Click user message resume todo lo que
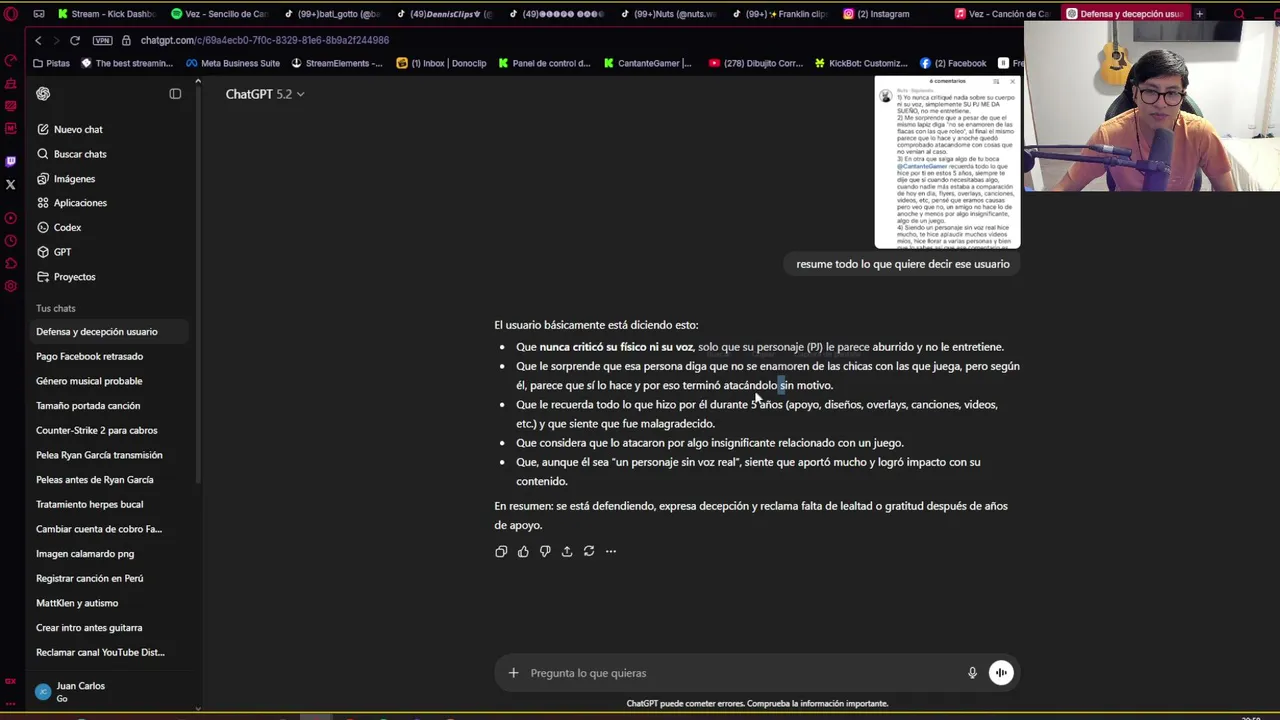Image resolution: width=1280 pixels, height=720 pixels. pos(903,264)
